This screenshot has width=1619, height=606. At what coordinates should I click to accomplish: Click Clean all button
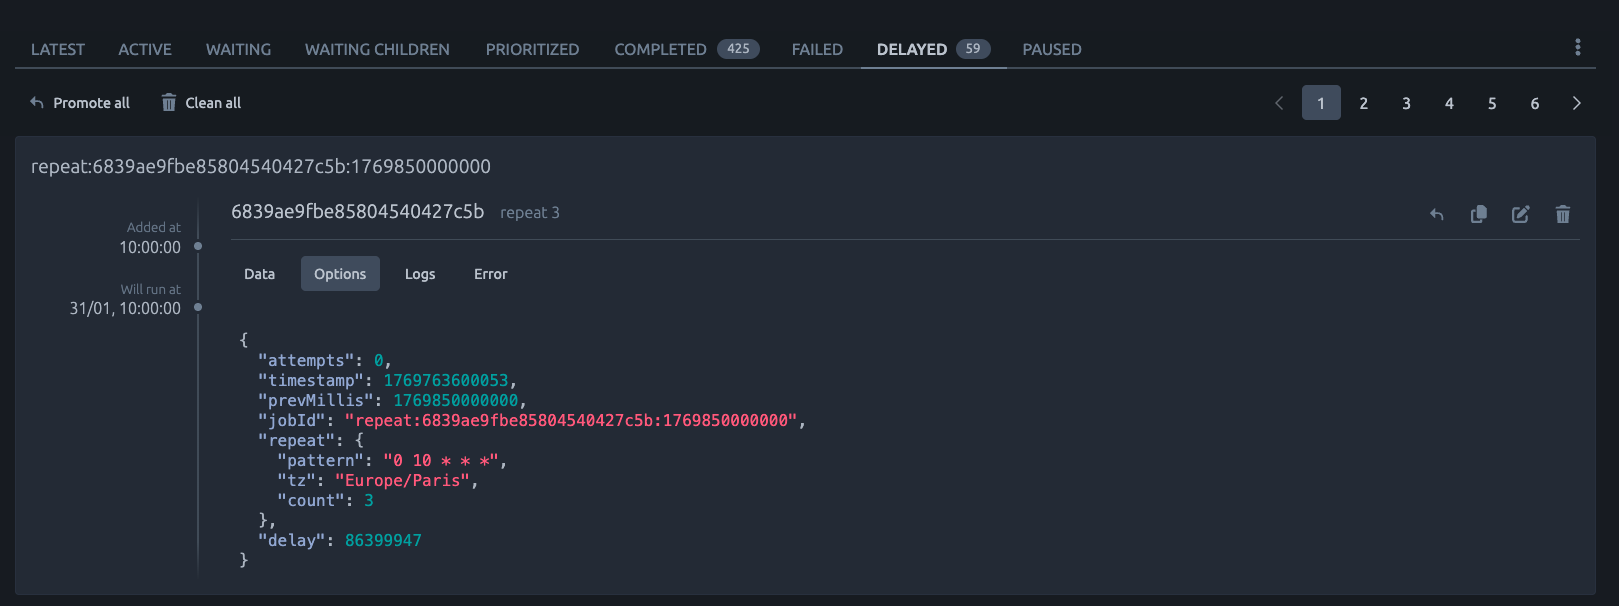[x=201, y=103]
